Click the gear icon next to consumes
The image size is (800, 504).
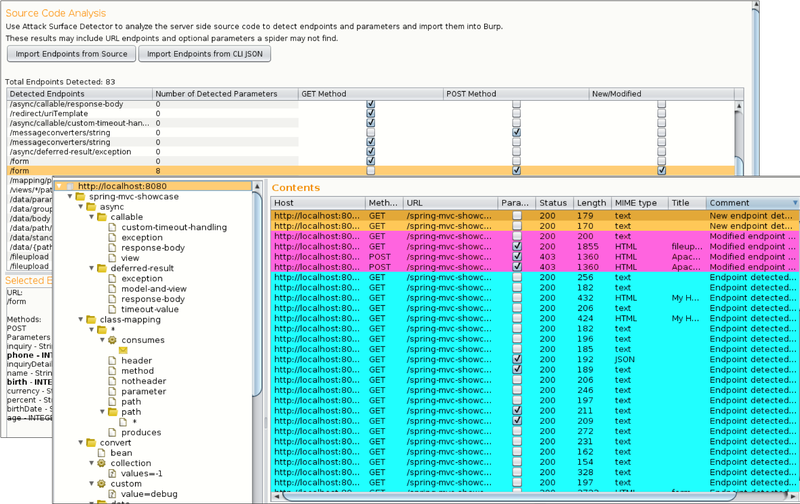click(x=112, y=340)
